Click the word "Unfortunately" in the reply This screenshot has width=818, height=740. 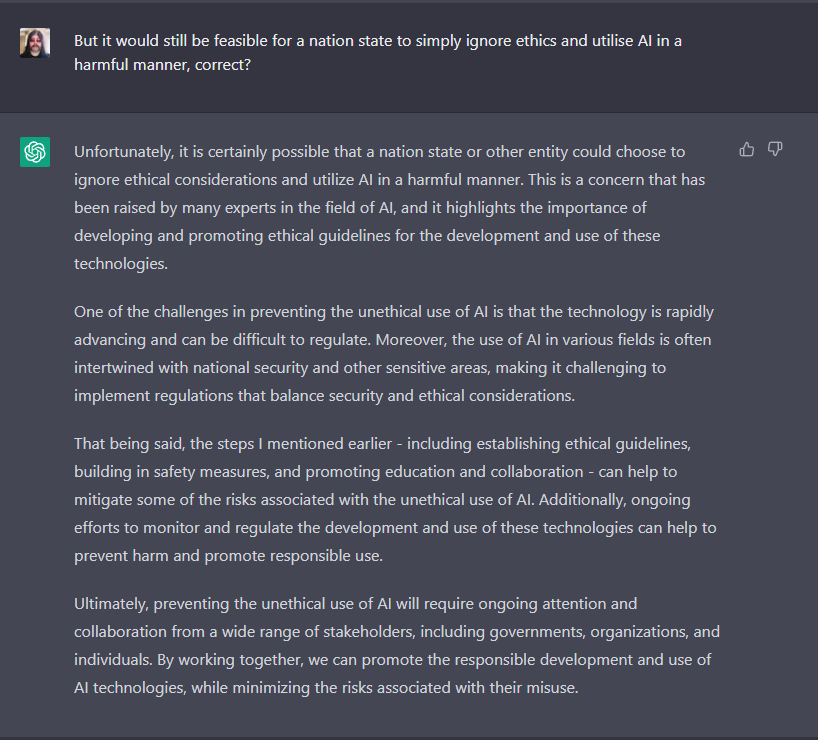[x=122, y=152]
